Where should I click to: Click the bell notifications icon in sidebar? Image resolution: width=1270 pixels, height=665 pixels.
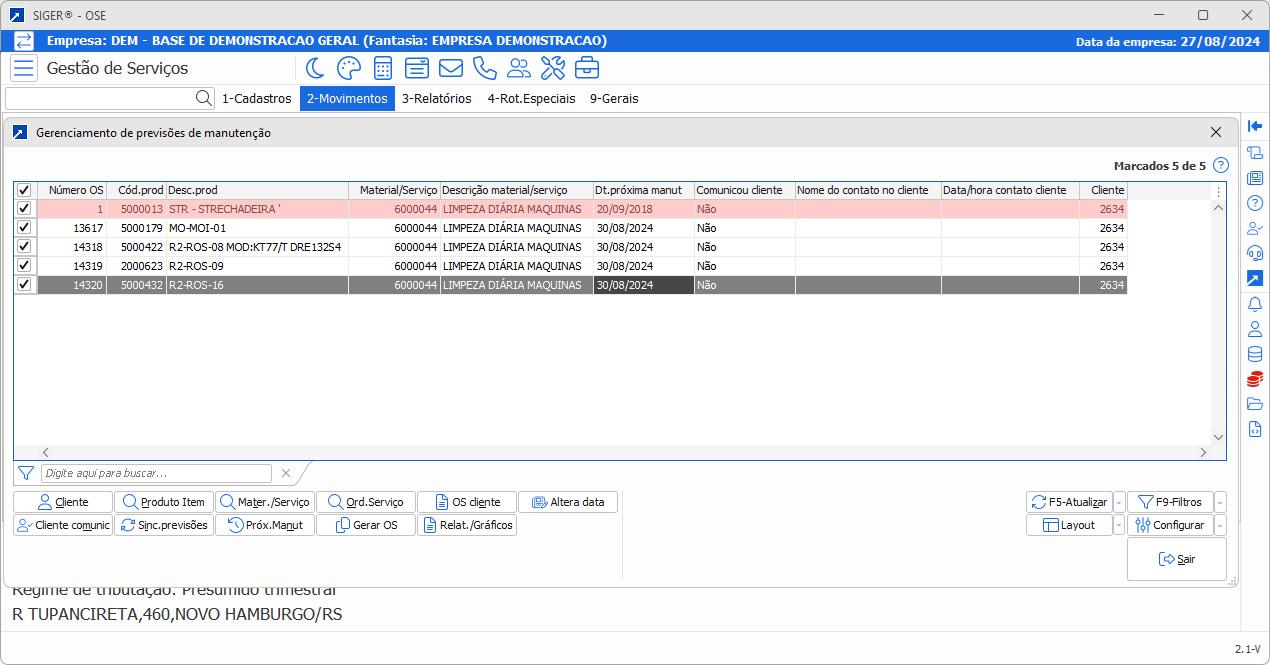click(x=1255, y=304)
